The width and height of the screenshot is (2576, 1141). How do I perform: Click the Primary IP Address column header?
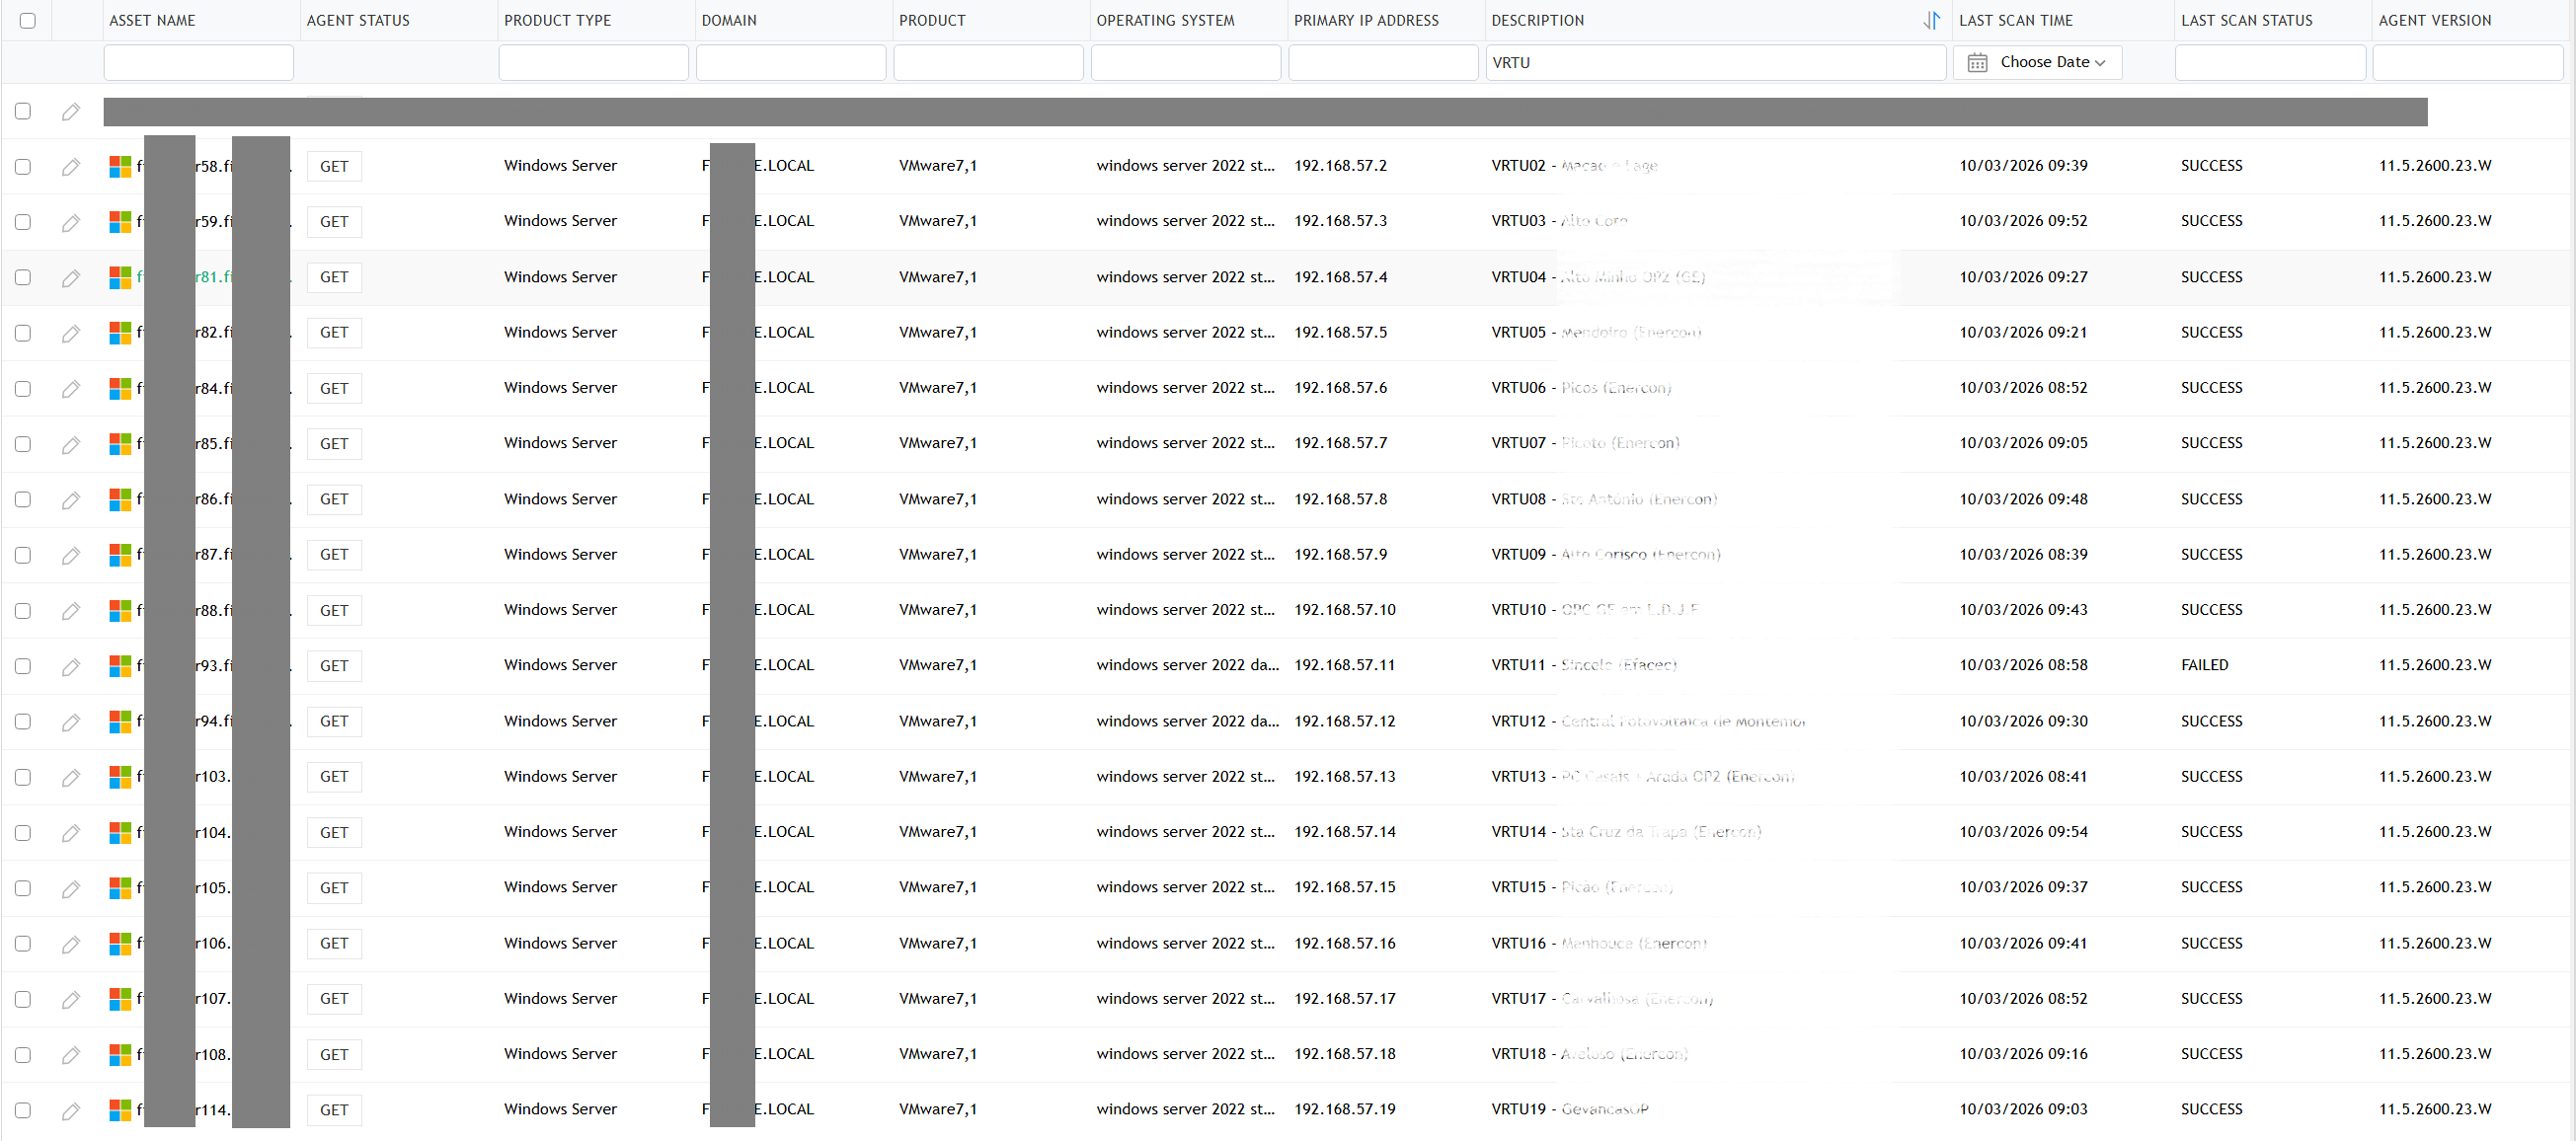(x=1366, y=20)
